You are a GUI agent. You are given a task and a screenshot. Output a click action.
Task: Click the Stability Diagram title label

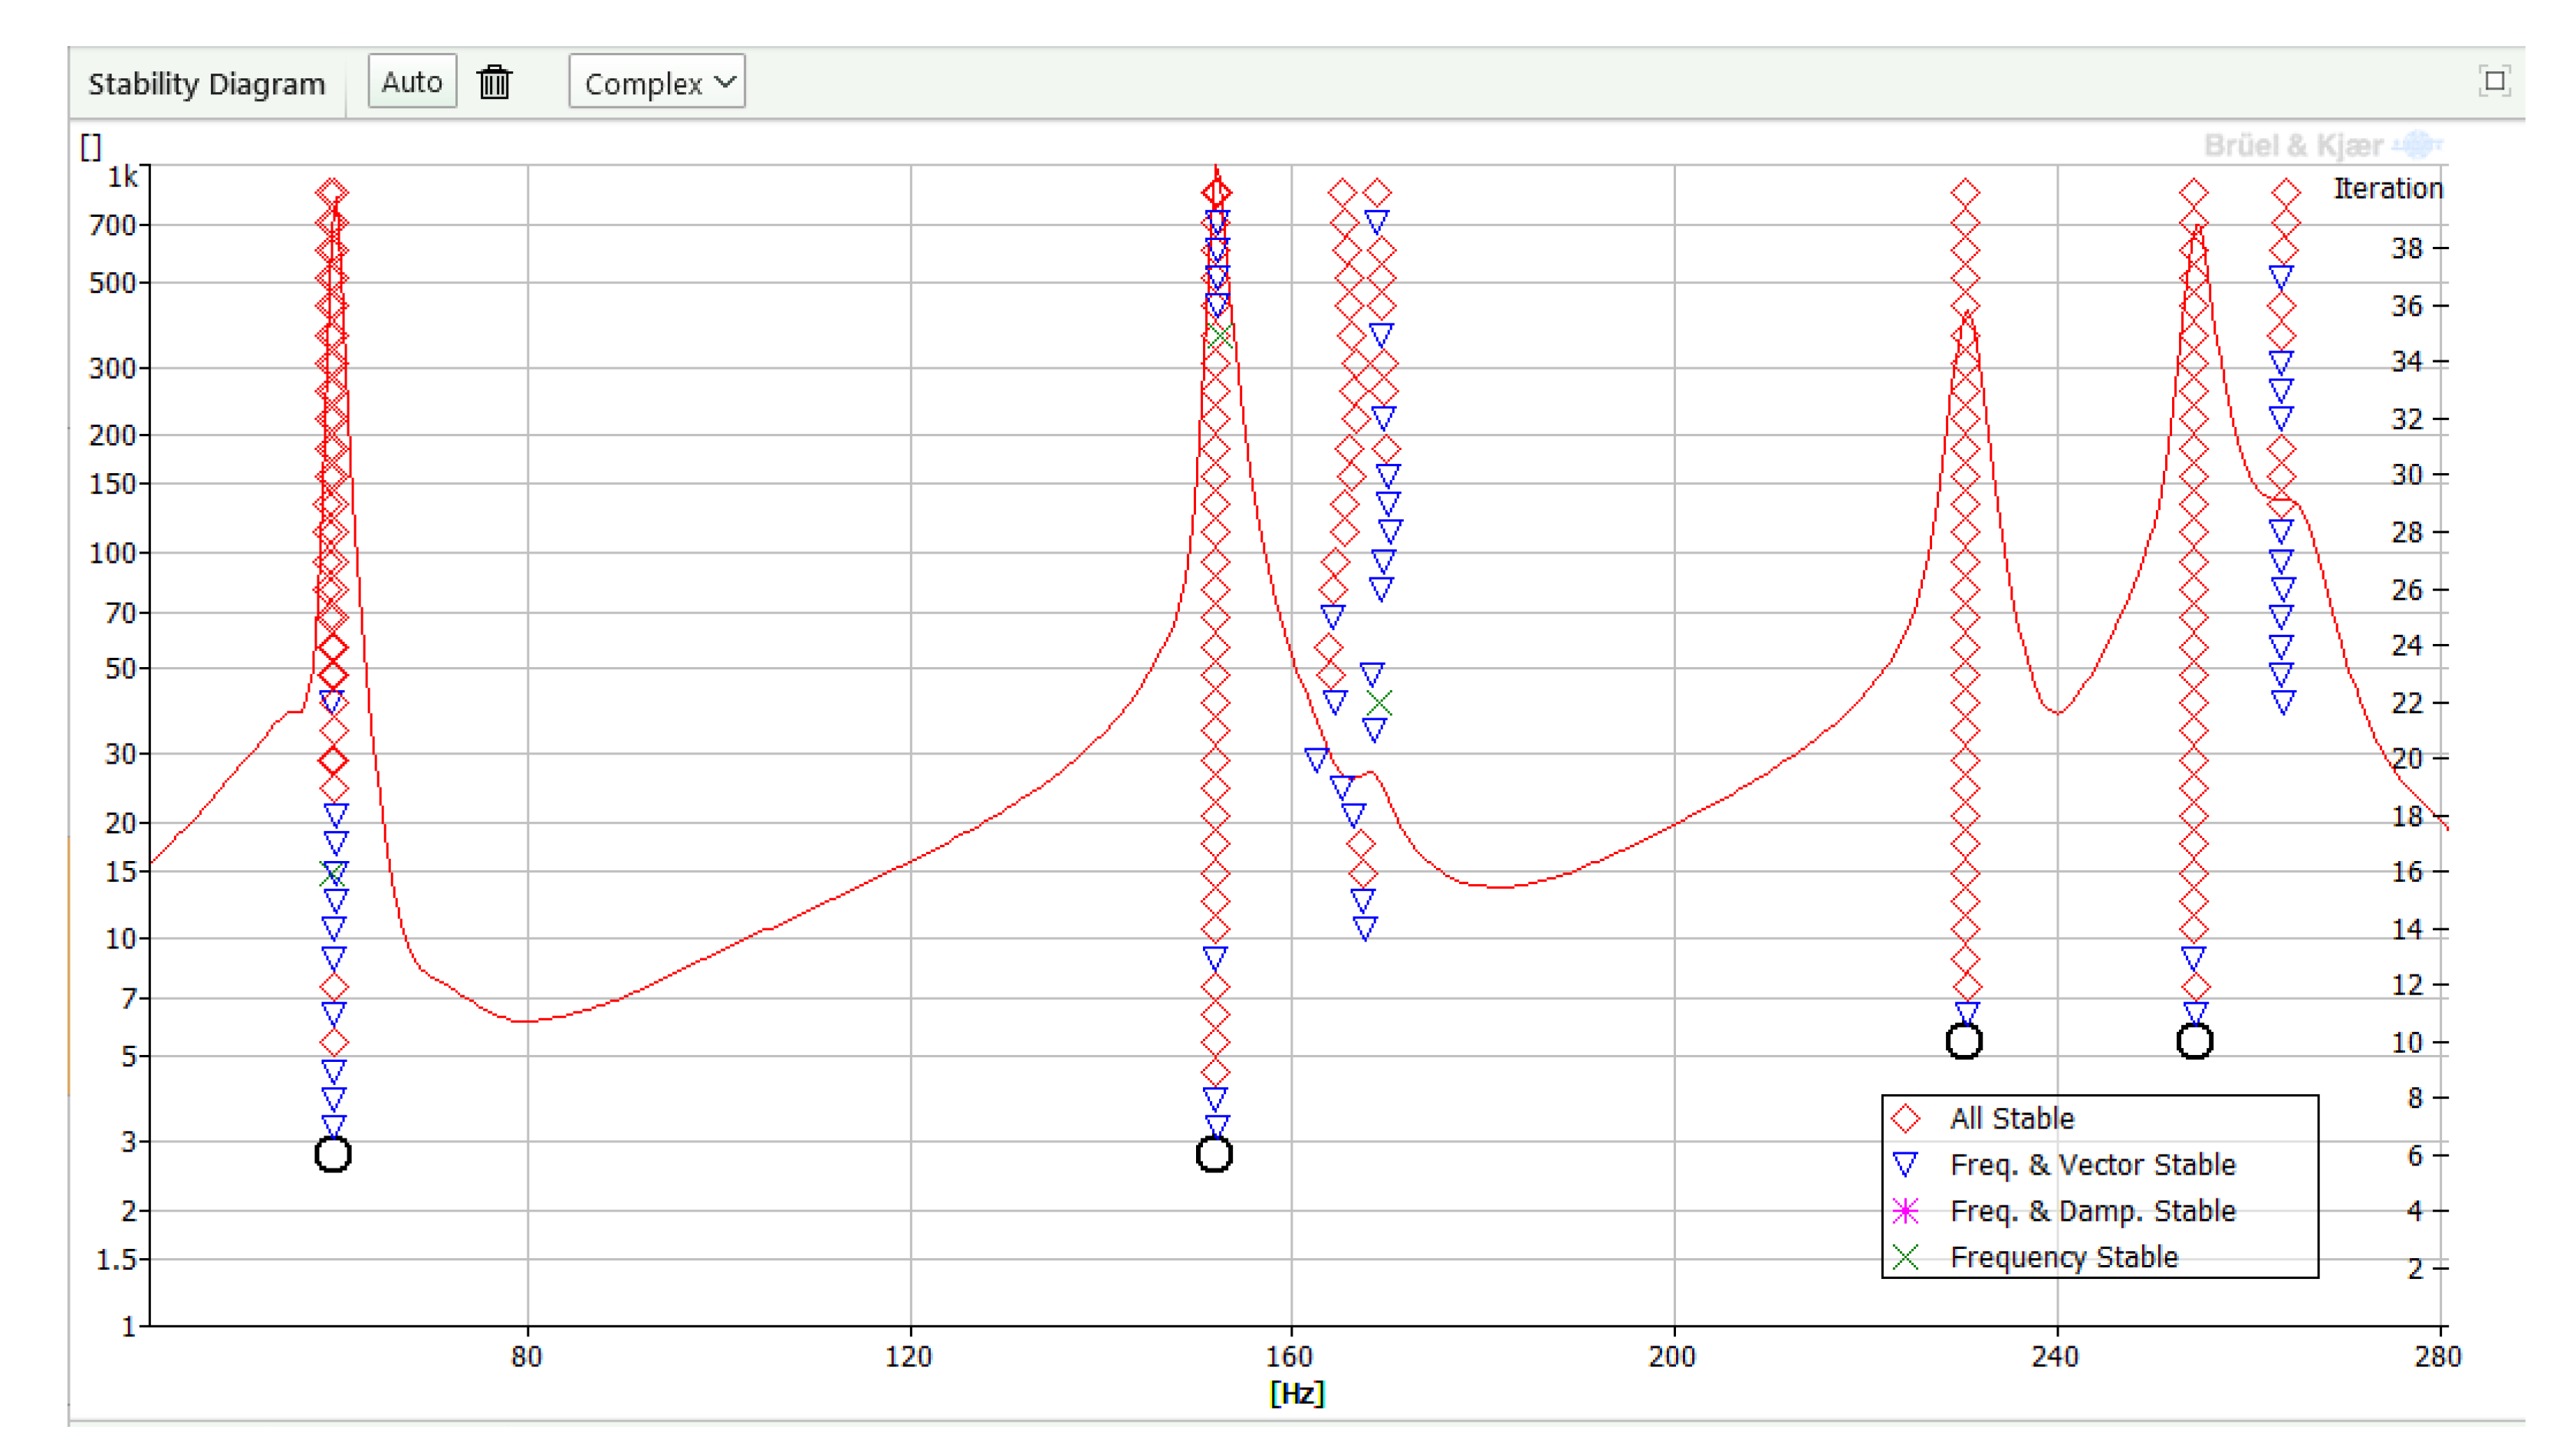207,84
